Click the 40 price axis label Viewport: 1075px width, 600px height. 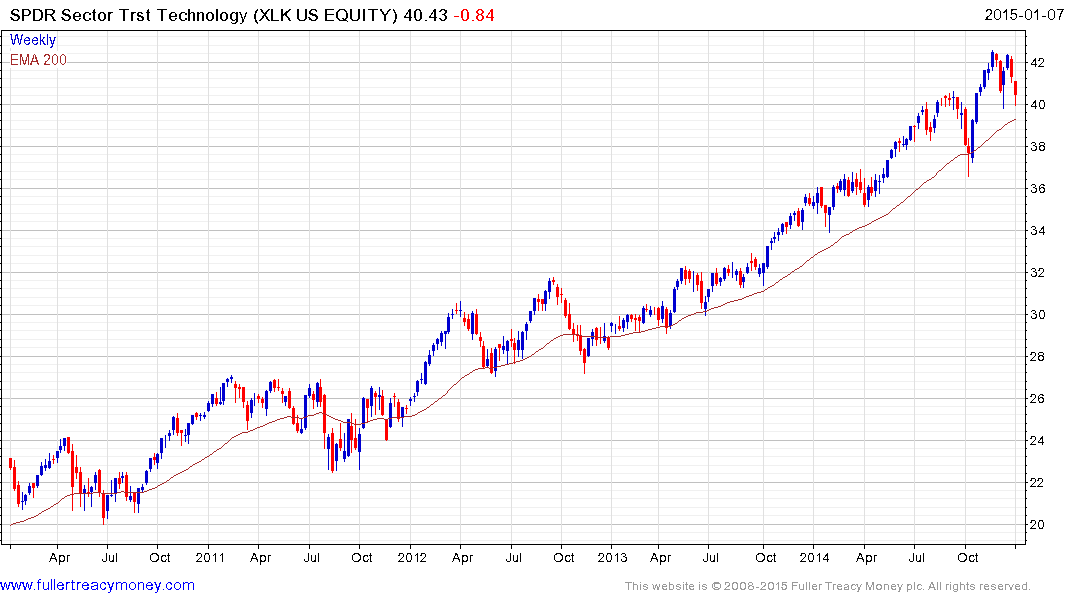[1037, 105]
